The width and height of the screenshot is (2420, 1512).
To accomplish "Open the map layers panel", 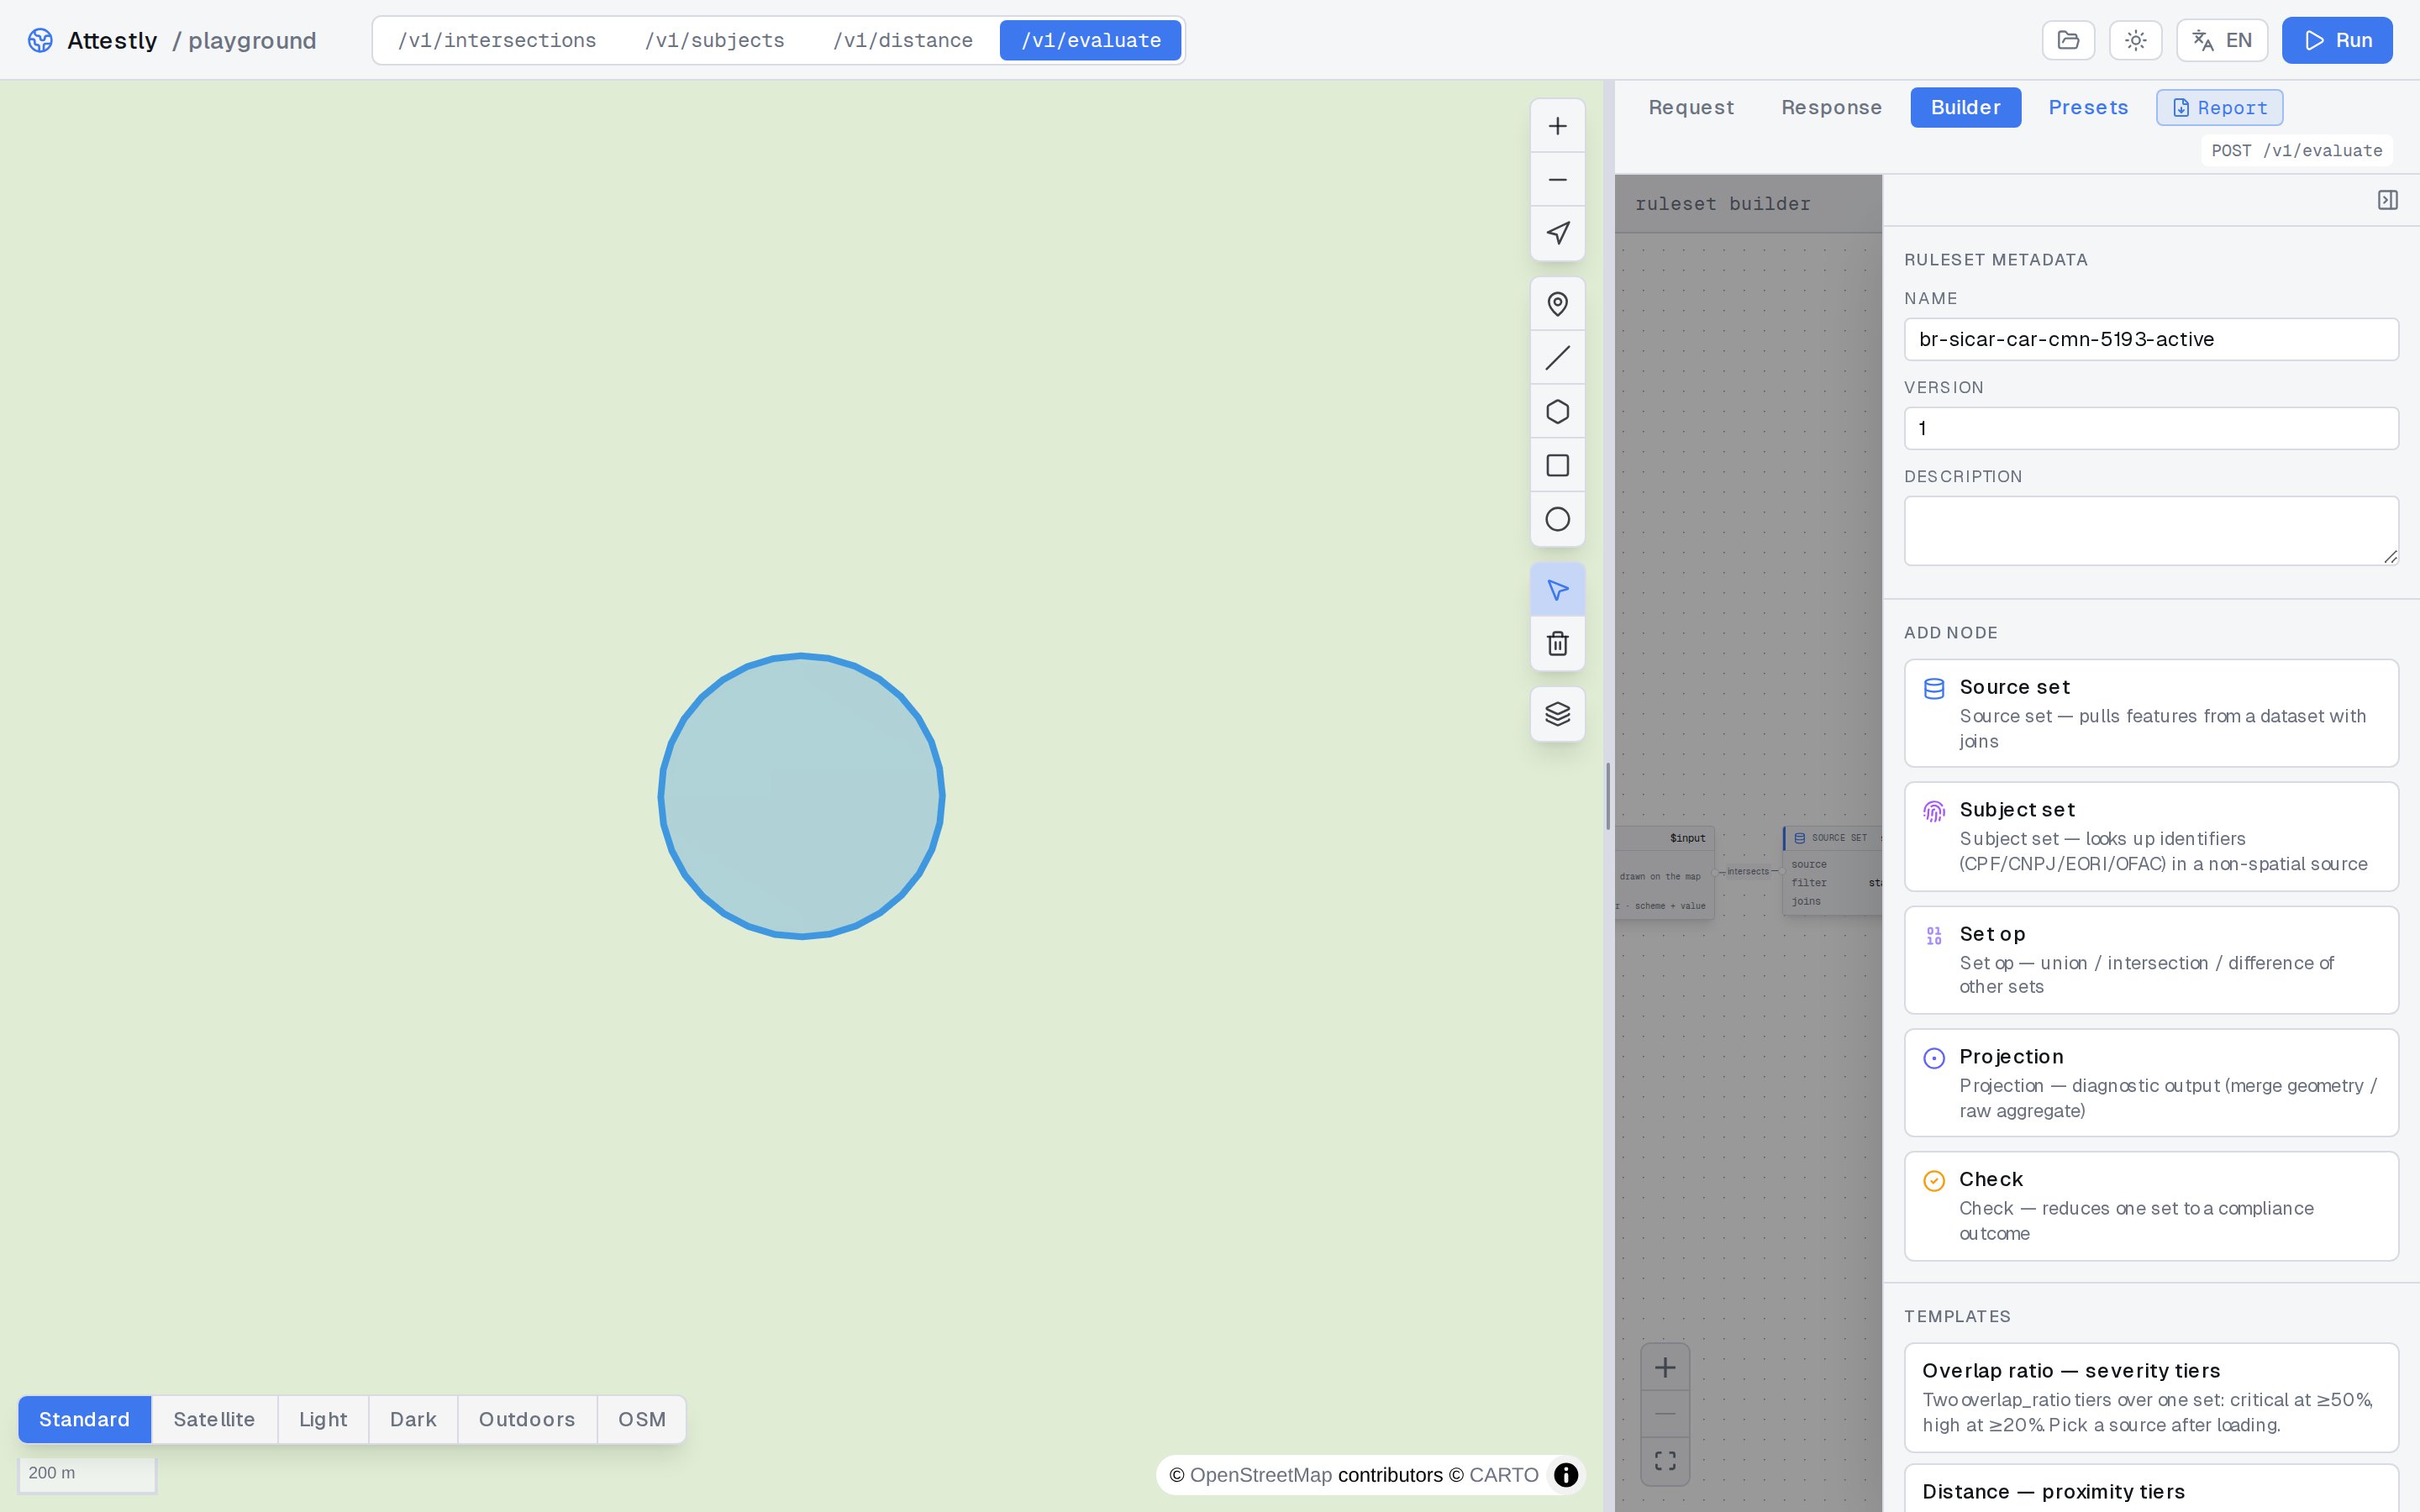I will pos(1557,714).
